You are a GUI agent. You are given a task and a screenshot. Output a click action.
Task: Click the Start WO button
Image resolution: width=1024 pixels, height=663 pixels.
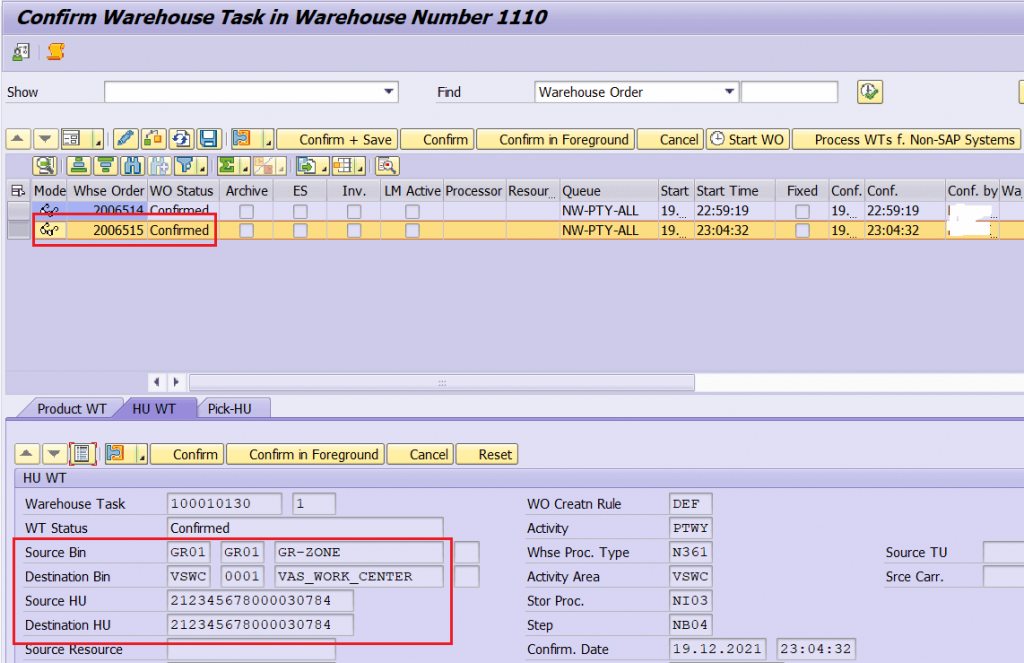click(x=748, y=139)
